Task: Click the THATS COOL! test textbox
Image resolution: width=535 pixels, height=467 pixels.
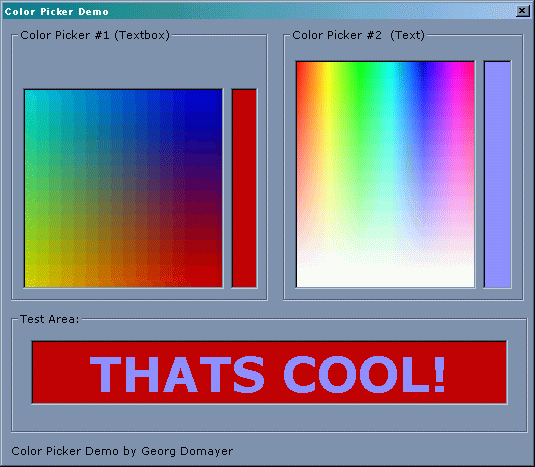Action: (270, 373)
